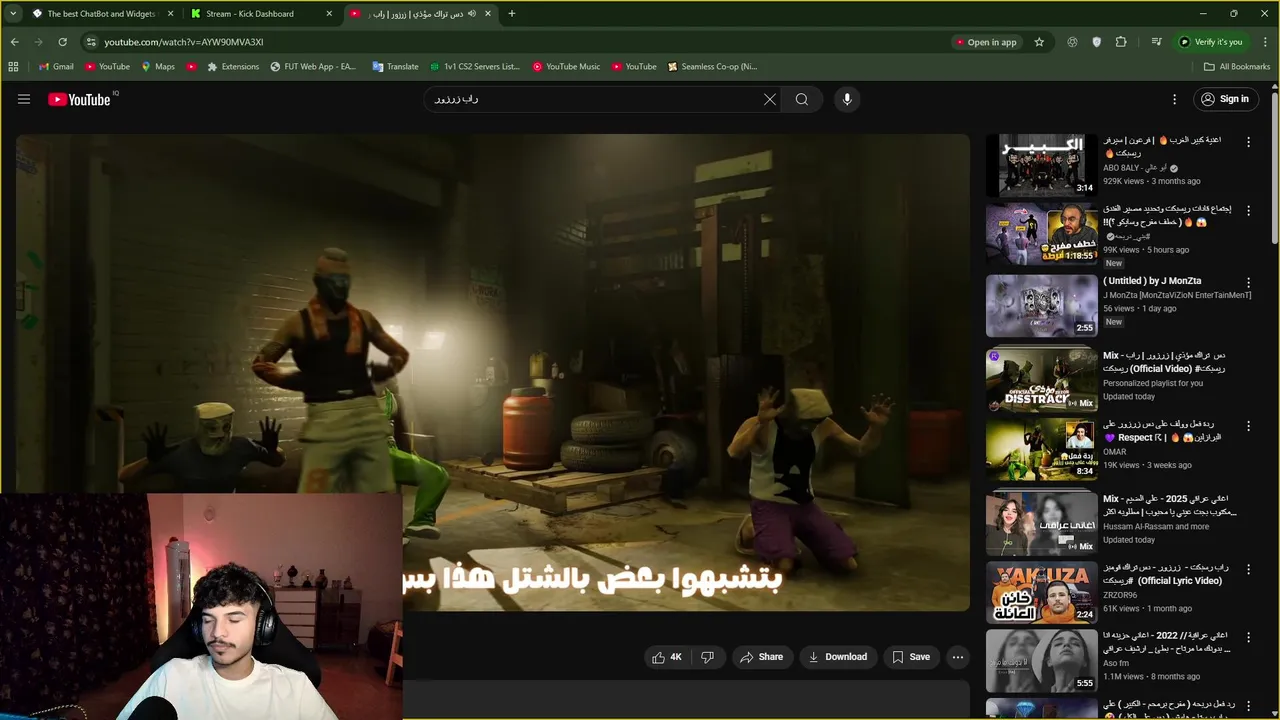Switch to The best ChatBot and Widgets tab
Image resolution: width=1280 pixels, height=720 pixels.
101,14
